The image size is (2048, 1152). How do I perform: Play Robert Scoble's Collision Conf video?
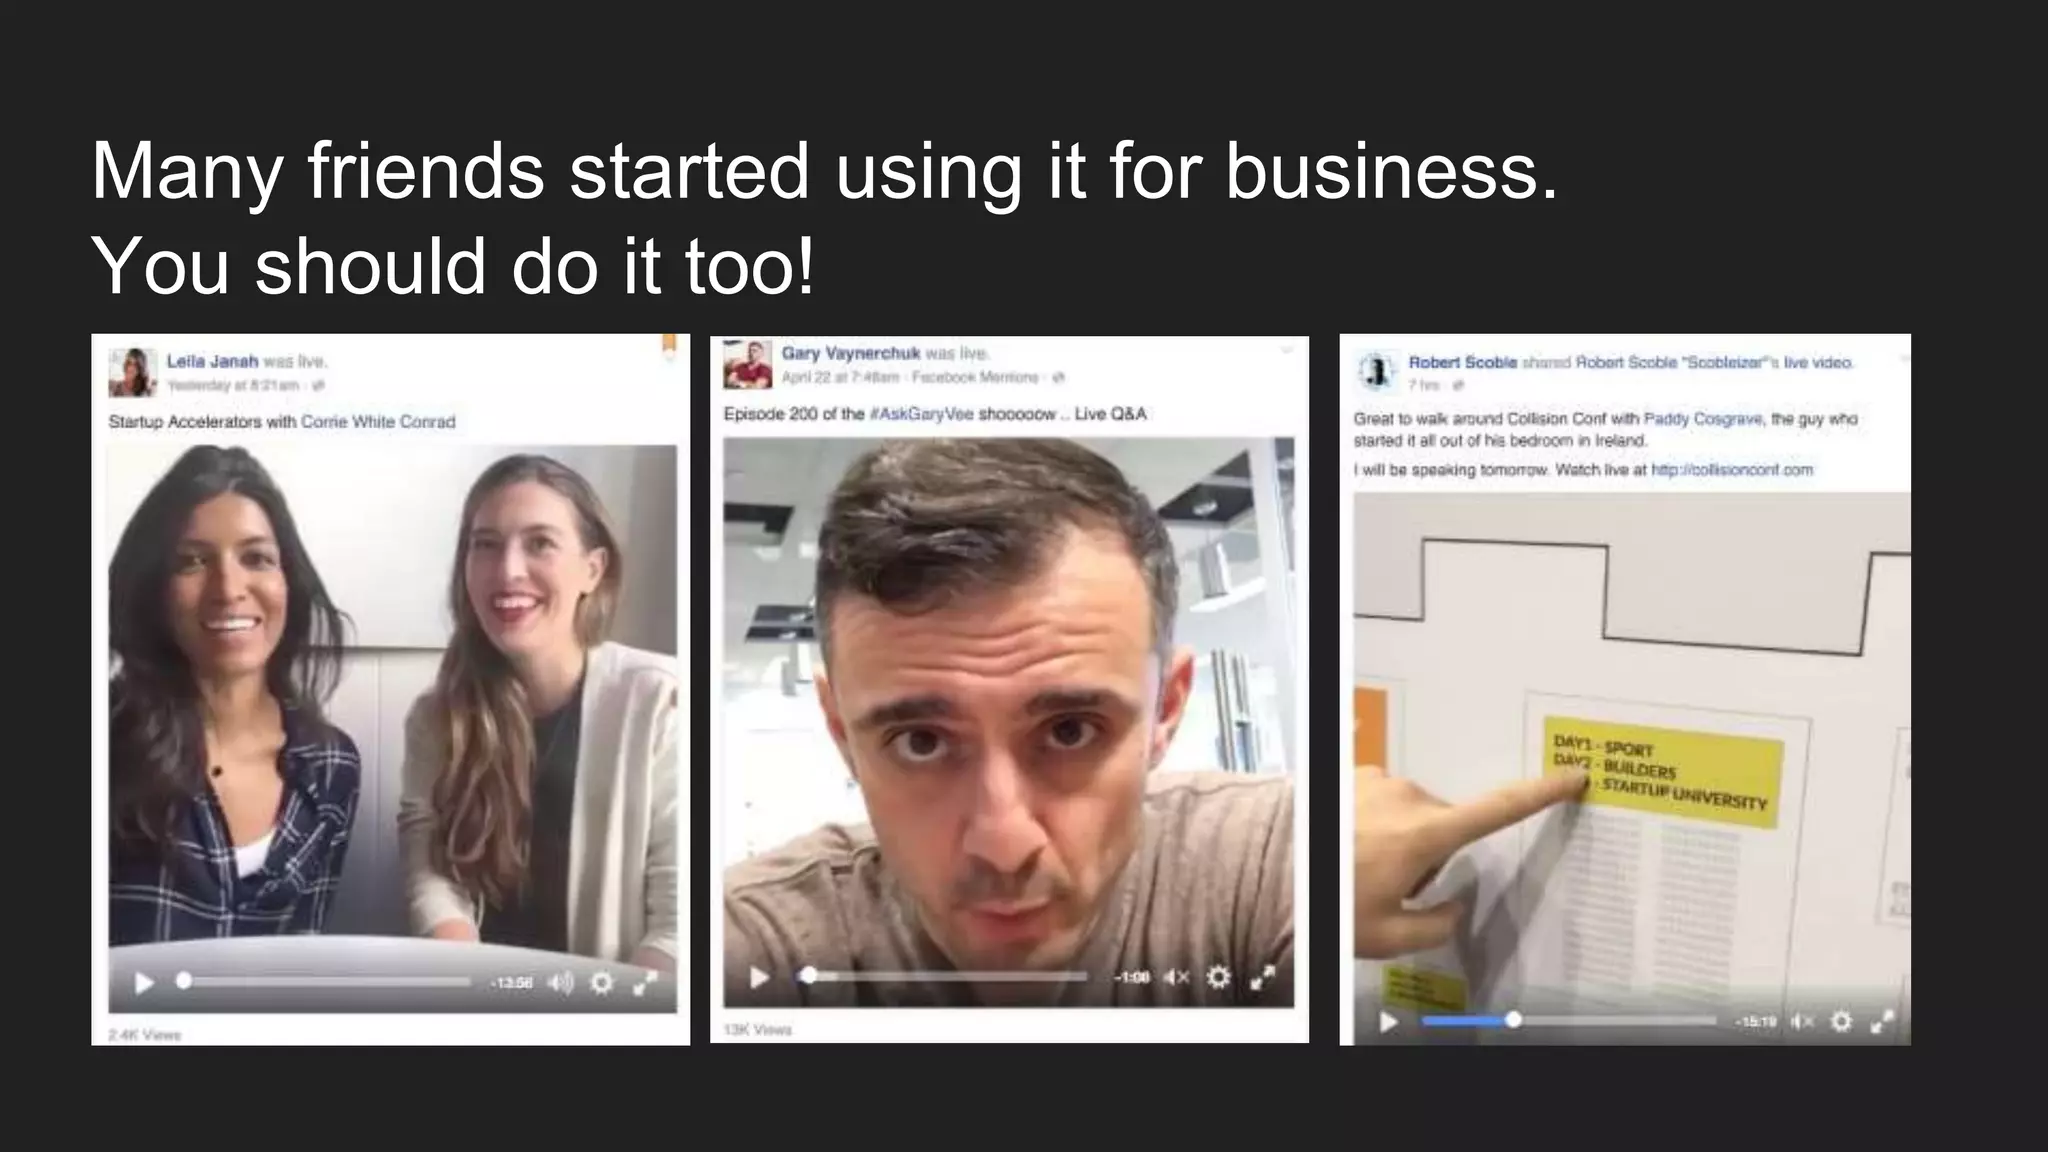click(1388, 1021)
